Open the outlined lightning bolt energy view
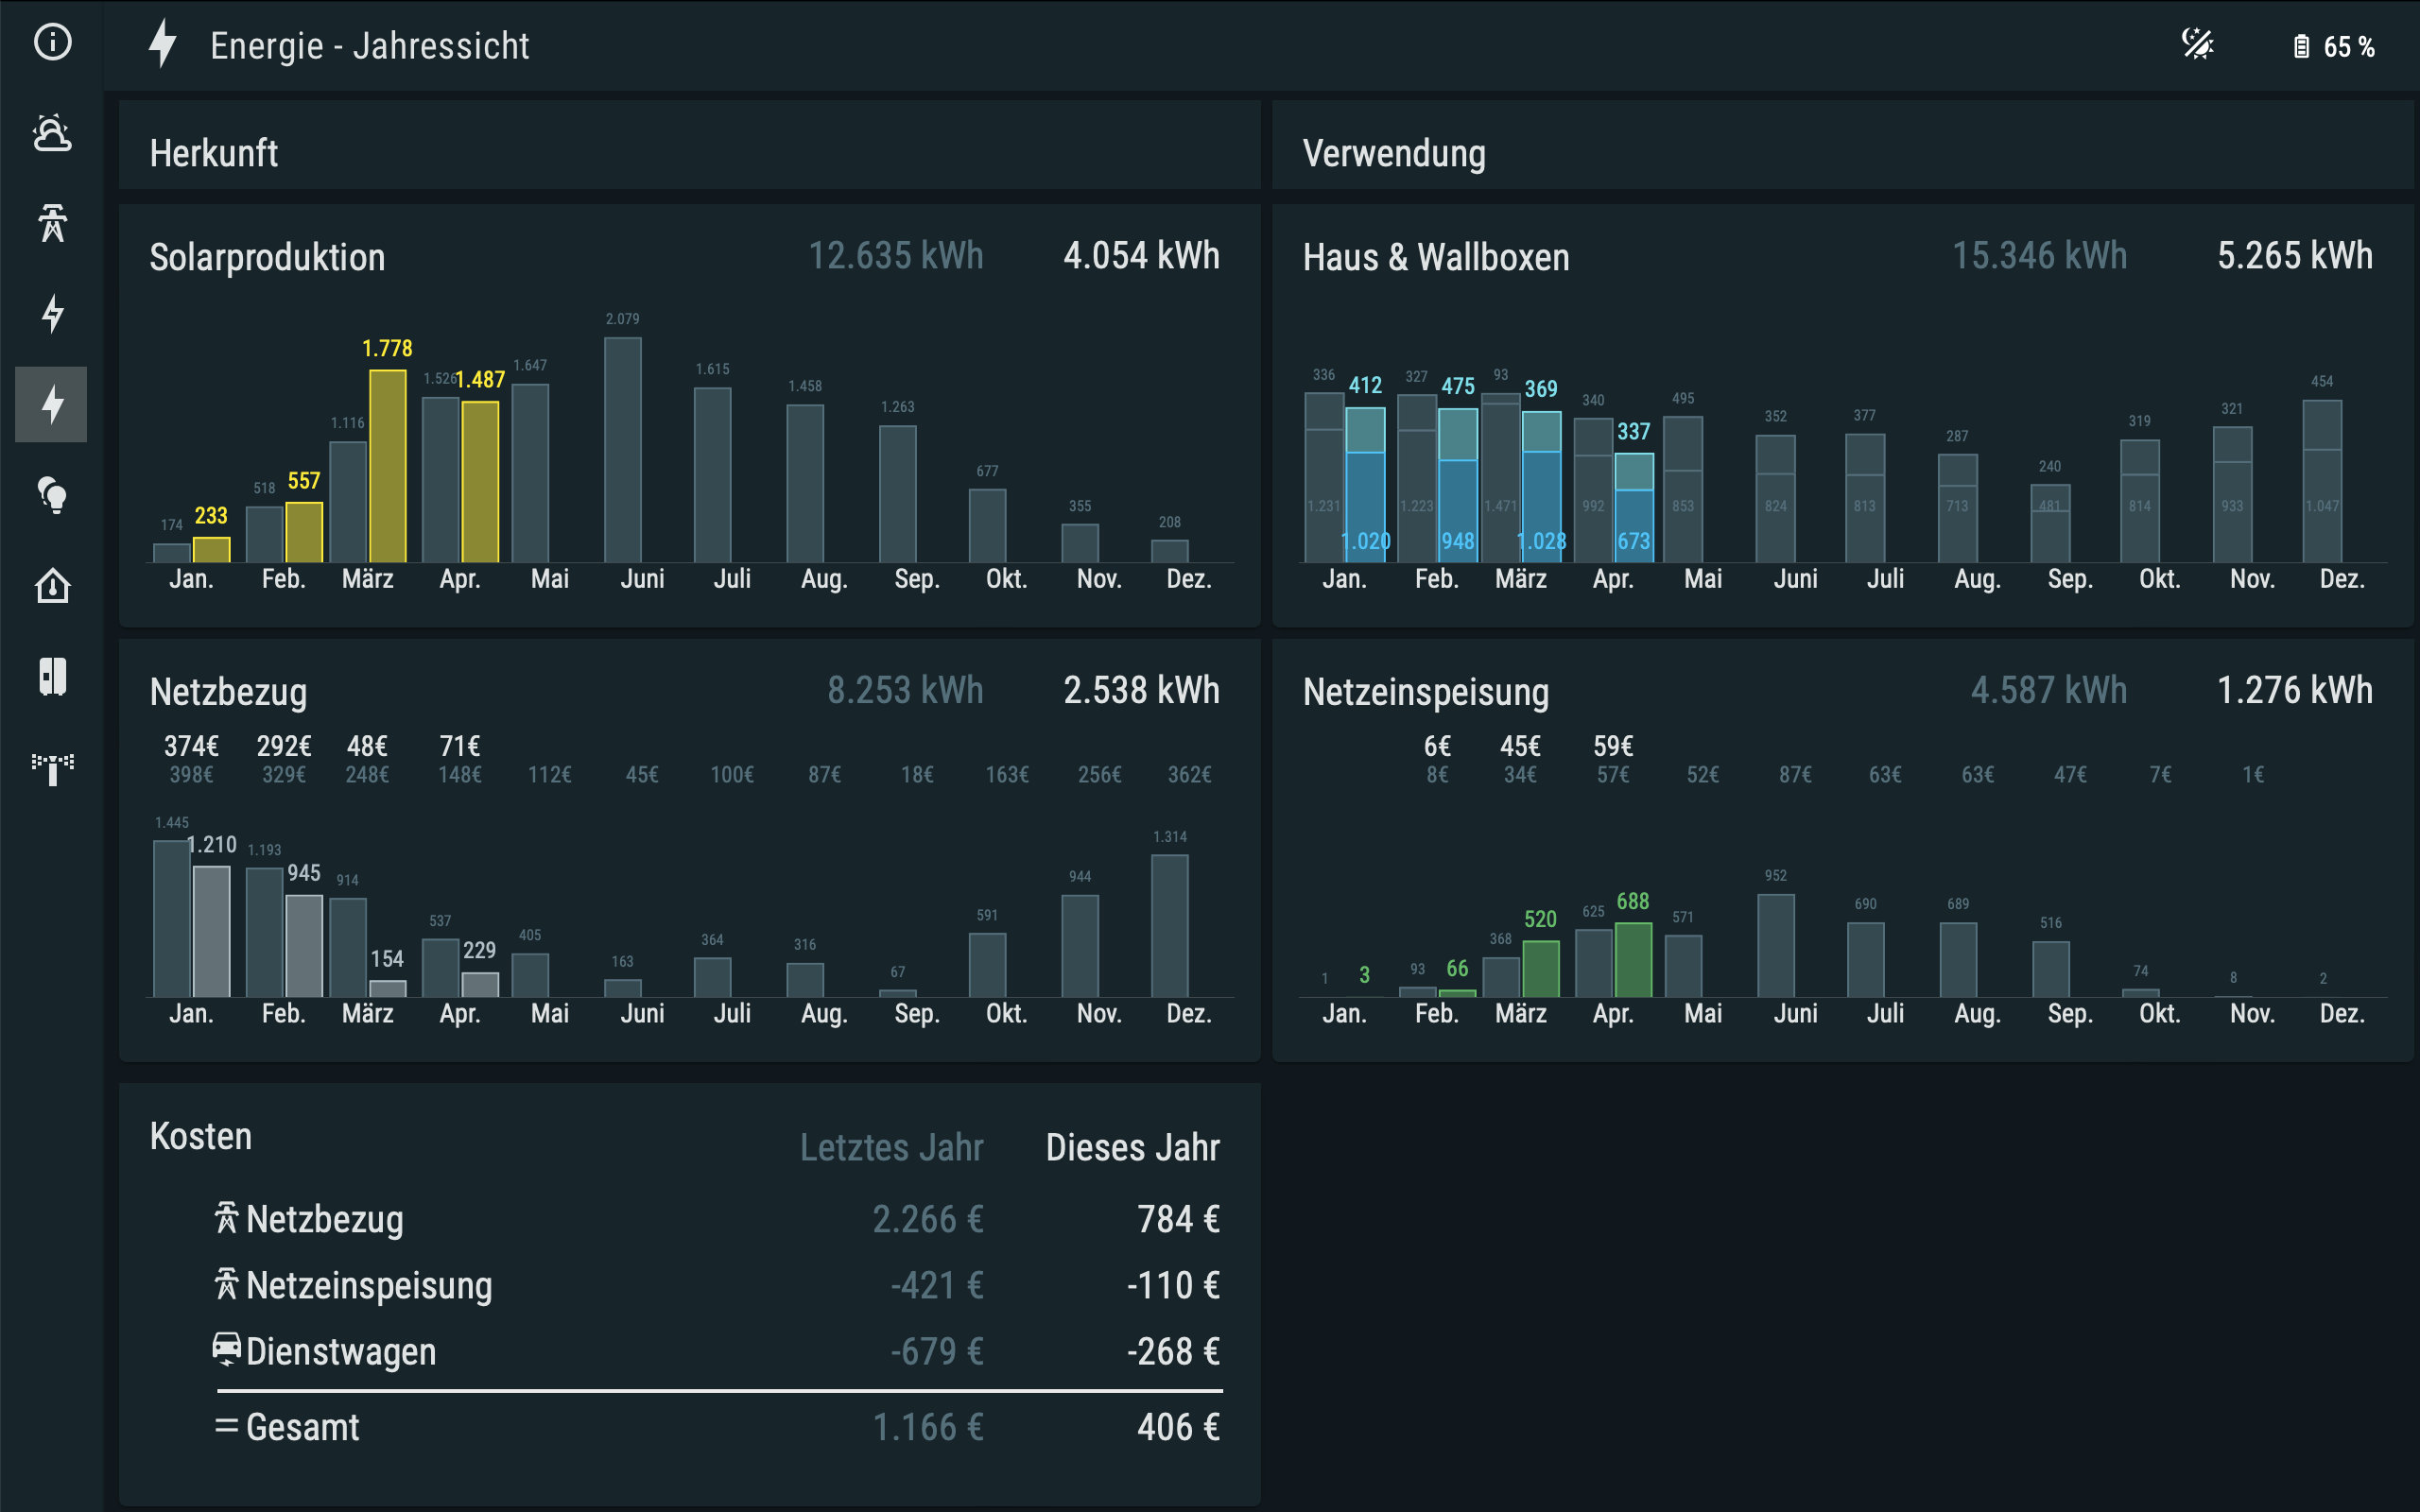 (x=52, y=314)
